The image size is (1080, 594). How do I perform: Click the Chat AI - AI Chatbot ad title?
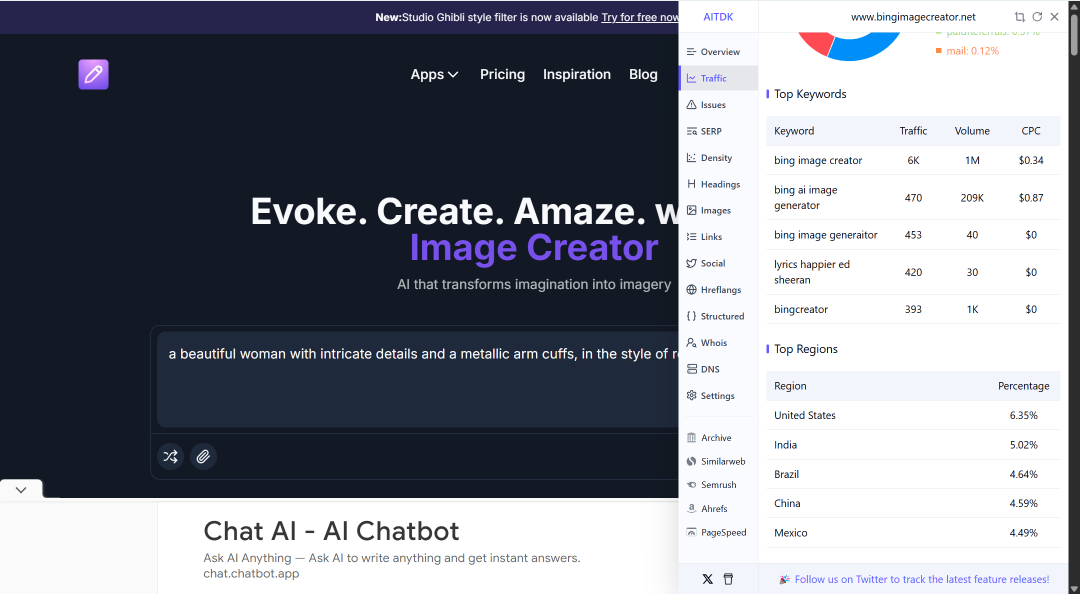pyautogui.click(x=331, y=531)
